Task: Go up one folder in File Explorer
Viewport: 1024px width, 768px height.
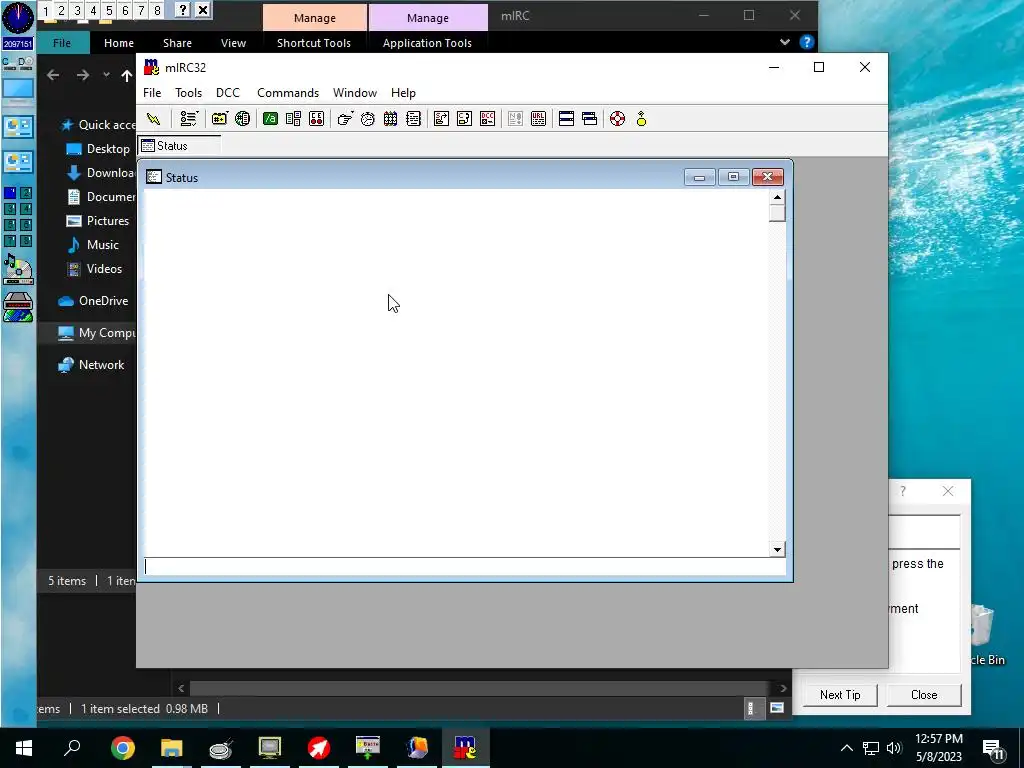Action: 127,76
